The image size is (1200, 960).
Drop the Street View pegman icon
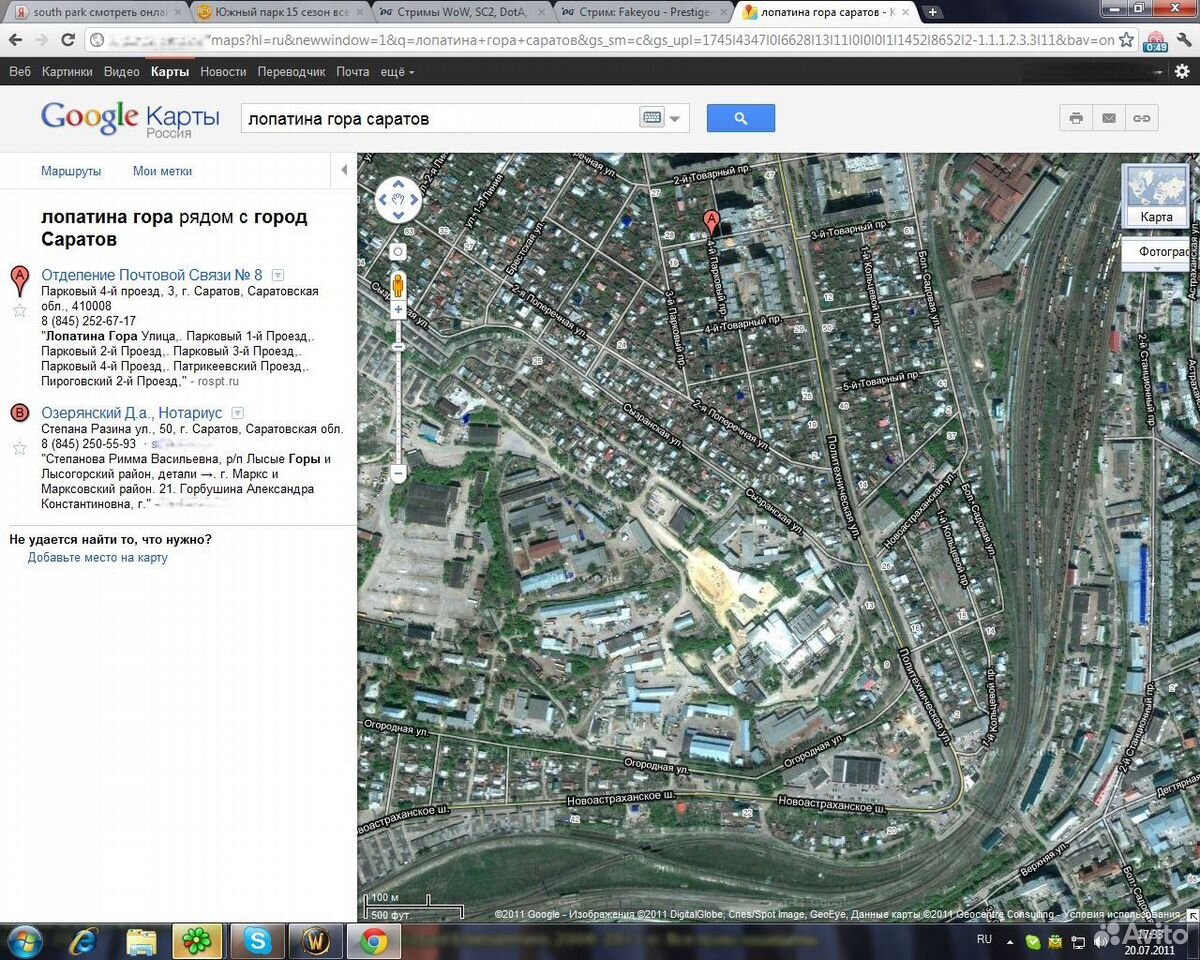pyautogui.click(x=398, y=284)
